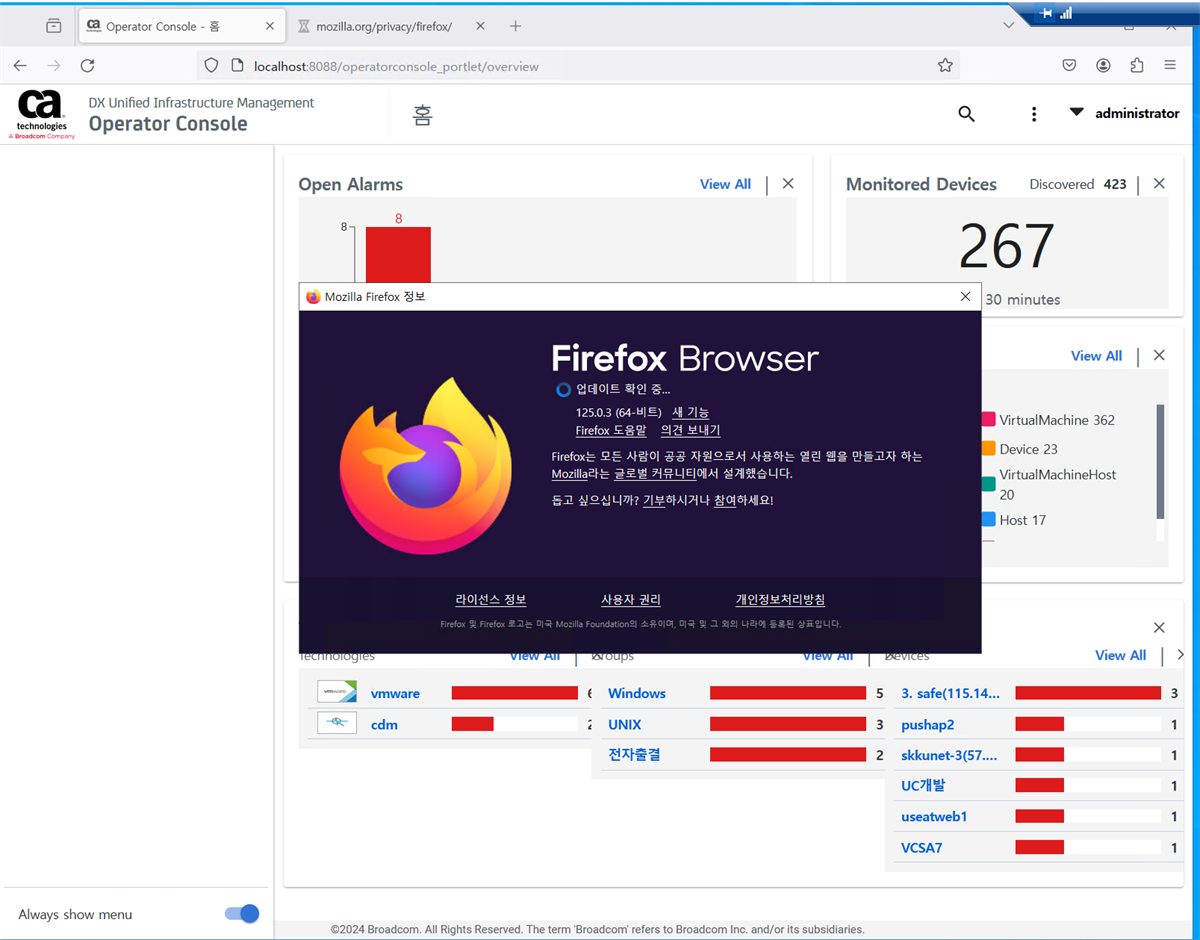Open the administrator dropdown menu
Viewport: 1200px width, 940px height.
pos(1124,113)
